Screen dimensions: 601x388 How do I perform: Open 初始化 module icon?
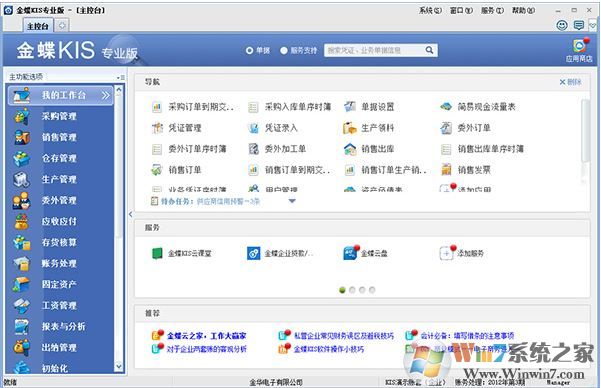tap(22, 368)
